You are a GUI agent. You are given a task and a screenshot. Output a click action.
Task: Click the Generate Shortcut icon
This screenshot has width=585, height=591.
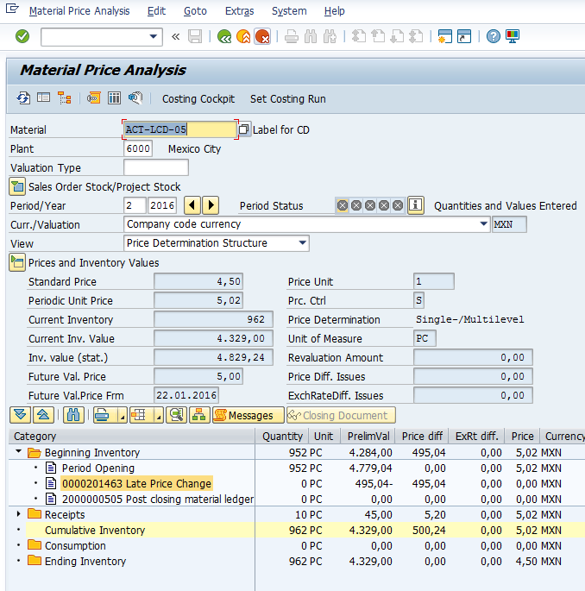point(464,37)
